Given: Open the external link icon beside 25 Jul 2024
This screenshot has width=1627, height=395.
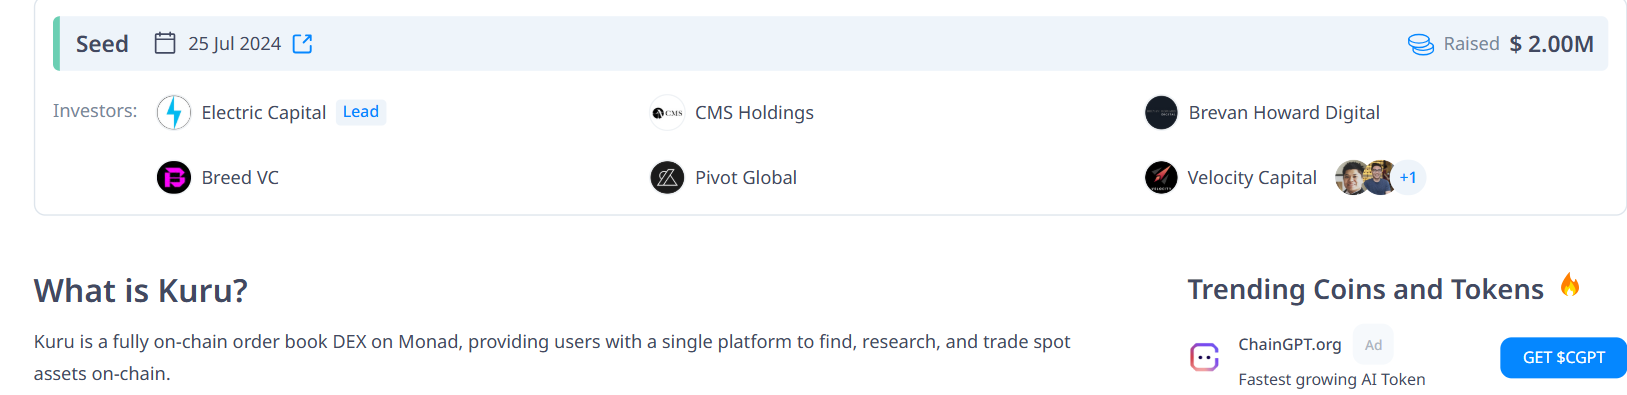Looking at the screenshot, I should coord(302,43).
